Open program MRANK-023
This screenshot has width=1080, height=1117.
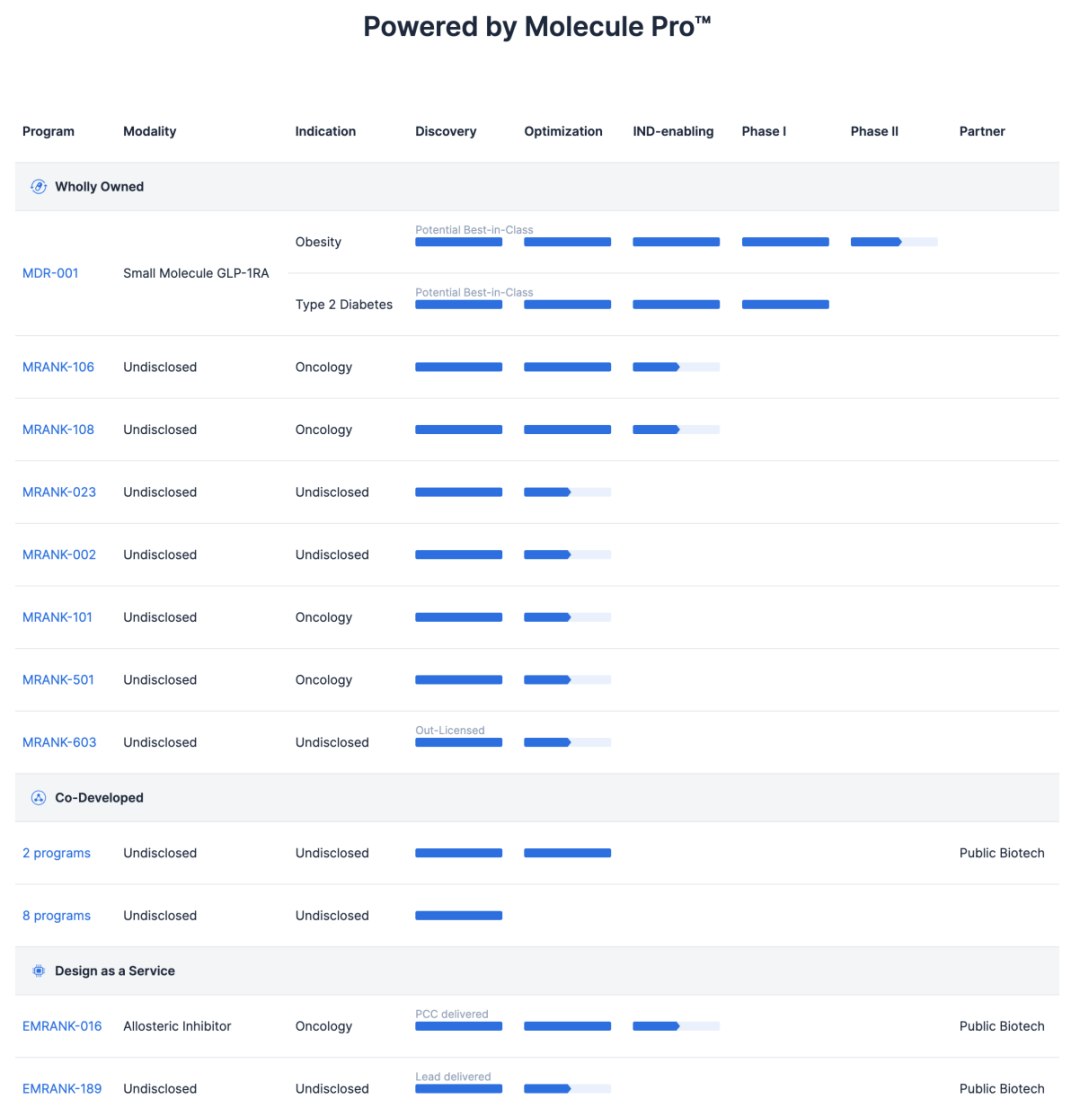click(x=59, y=492)
